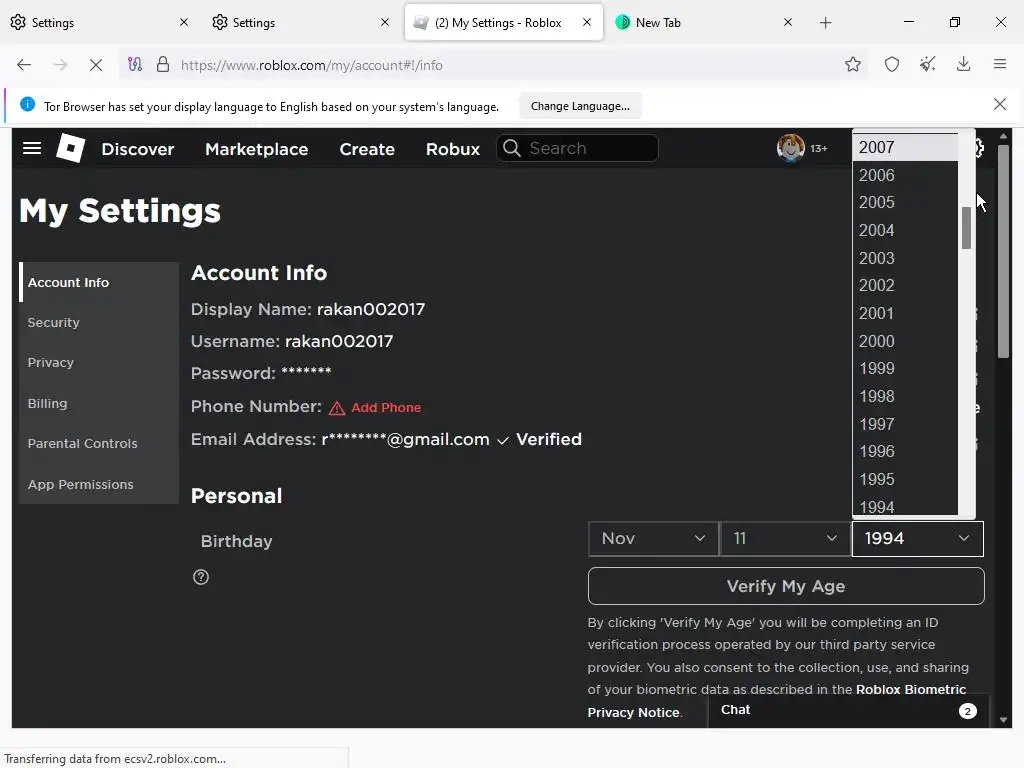This screenshot has height=768, width=1024.
Task: Click the New Identity broom icon
Action: [x=928, y=64]
